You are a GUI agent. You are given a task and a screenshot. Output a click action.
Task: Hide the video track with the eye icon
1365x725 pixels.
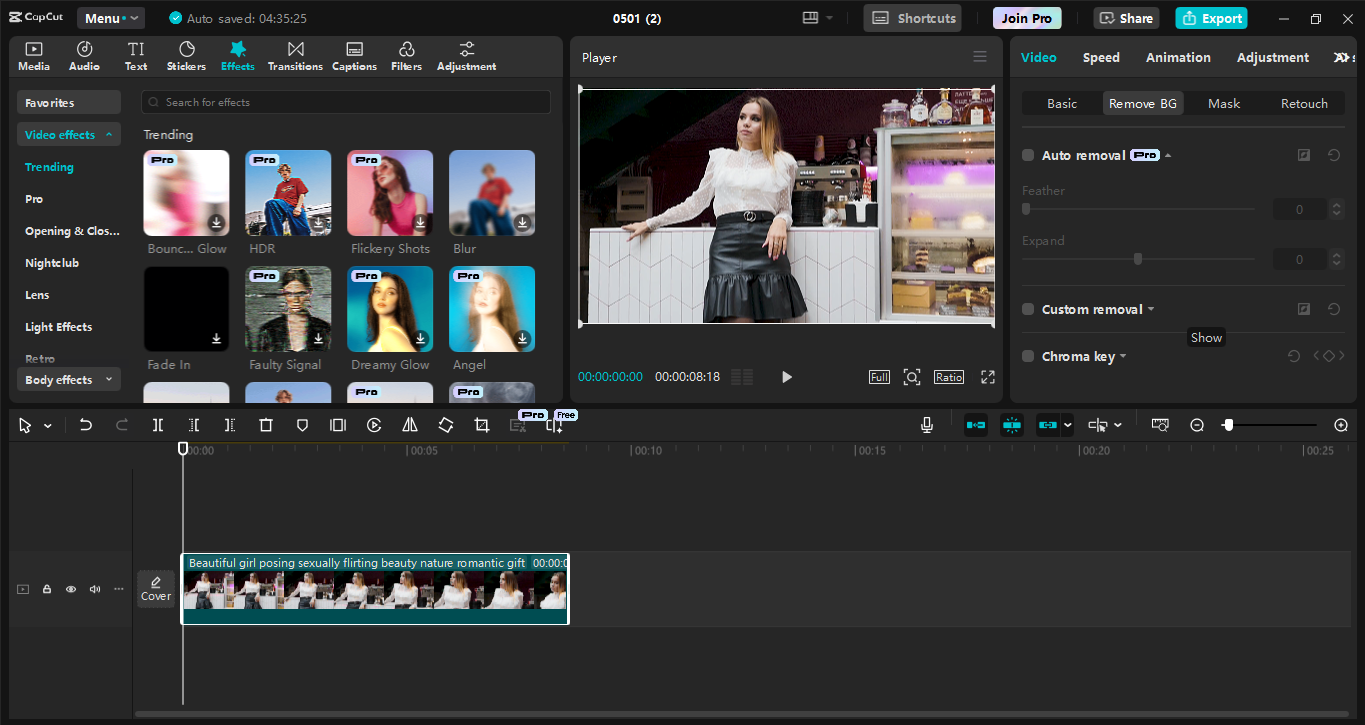click(70, 589)
